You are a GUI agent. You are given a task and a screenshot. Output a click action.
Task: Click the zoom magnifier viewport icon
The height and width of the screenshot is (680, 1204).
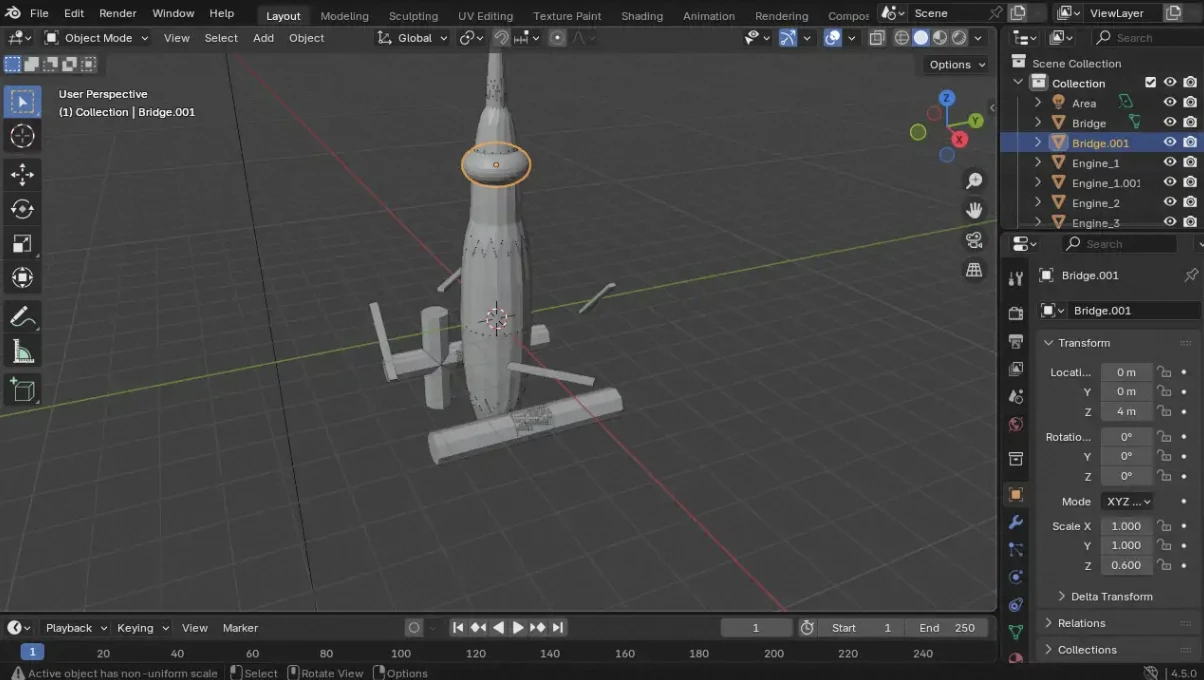tap(974, 181)
